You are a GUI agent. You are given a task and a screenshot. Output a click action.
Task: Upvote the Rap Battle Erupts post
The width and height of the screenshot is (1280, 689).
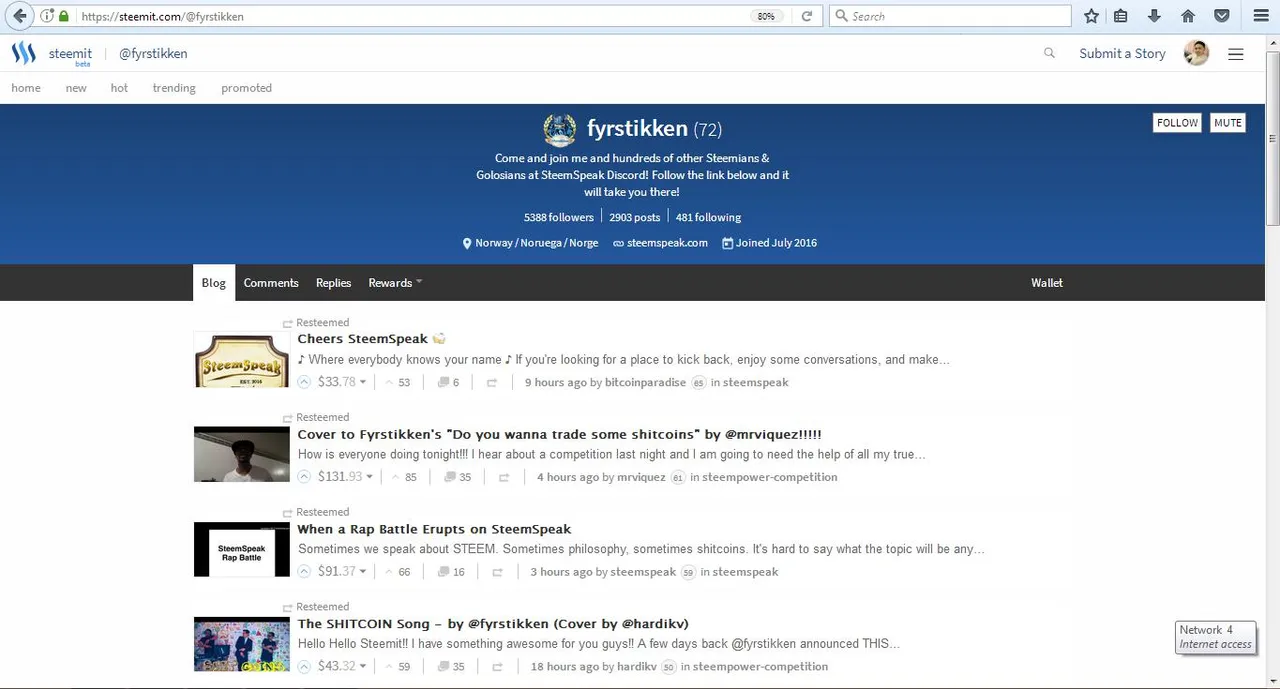pyautogui.click(x=304, y=572)
